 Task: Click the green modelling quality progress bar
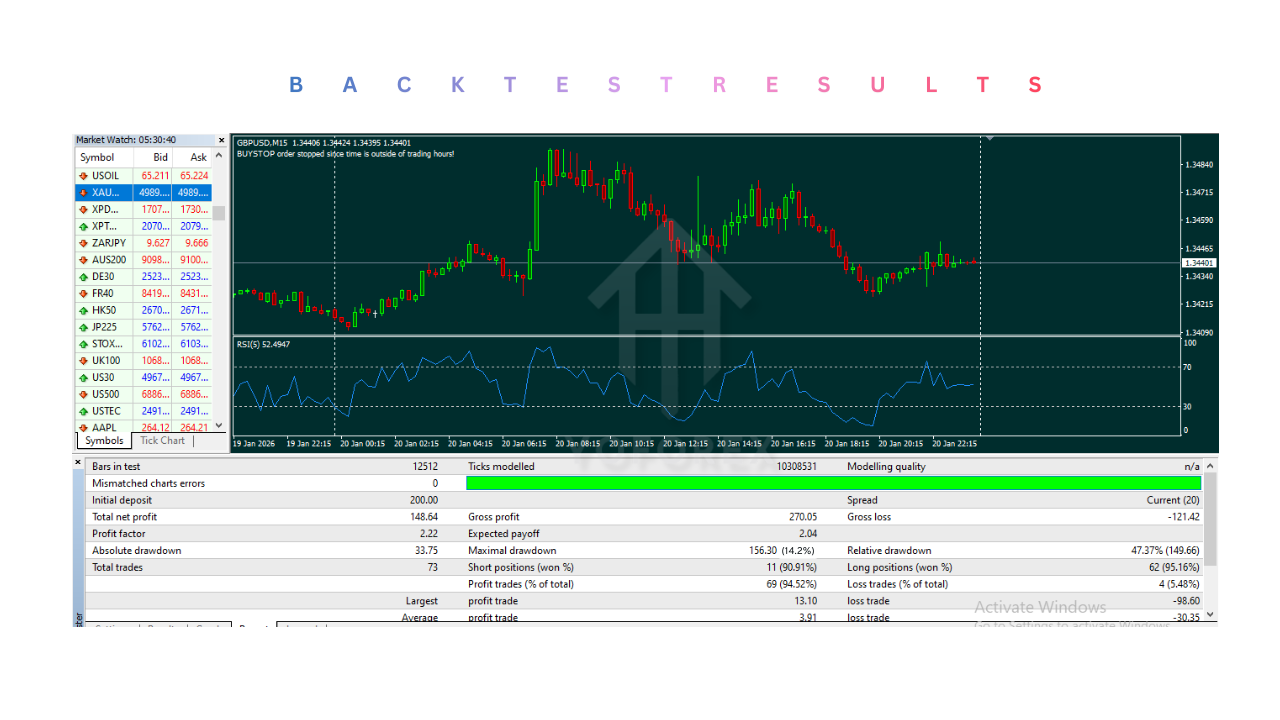835,483
